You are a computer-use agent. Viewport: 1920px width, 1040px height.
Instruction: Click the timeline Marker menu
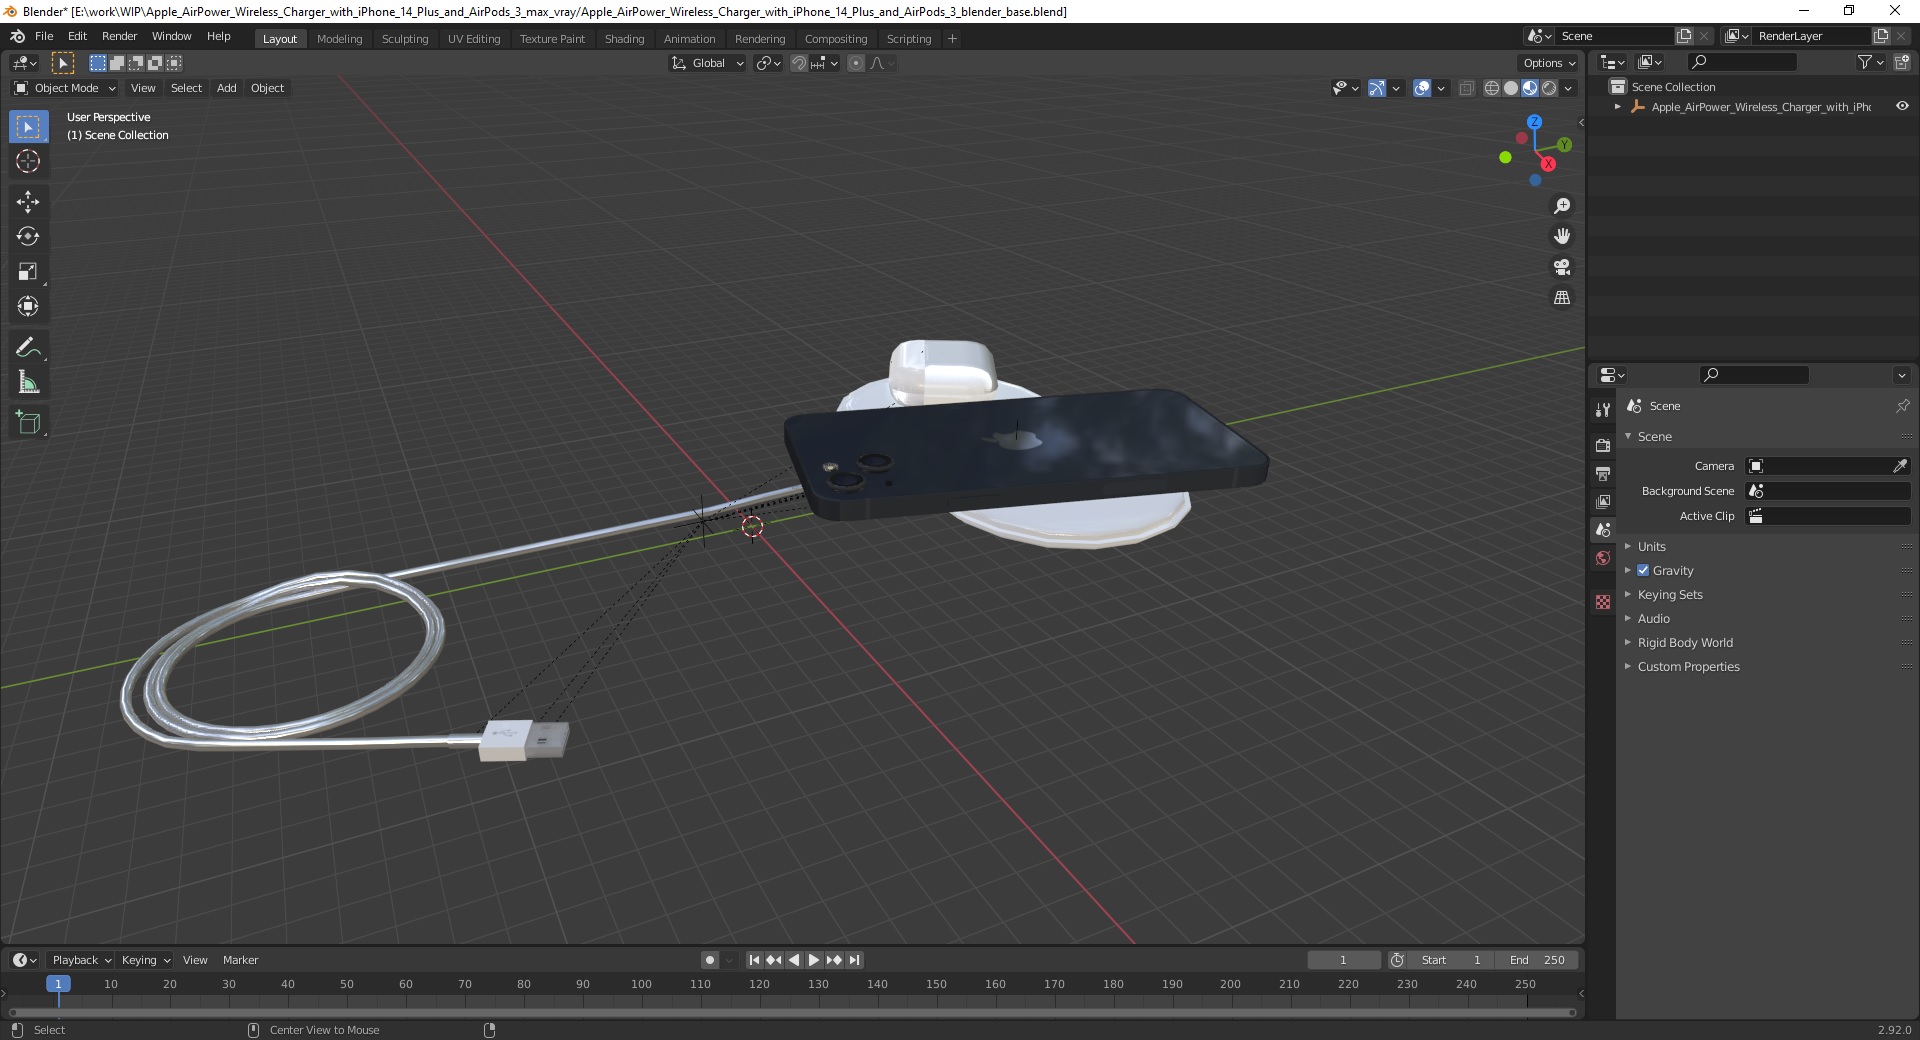(x=240, y=960)
